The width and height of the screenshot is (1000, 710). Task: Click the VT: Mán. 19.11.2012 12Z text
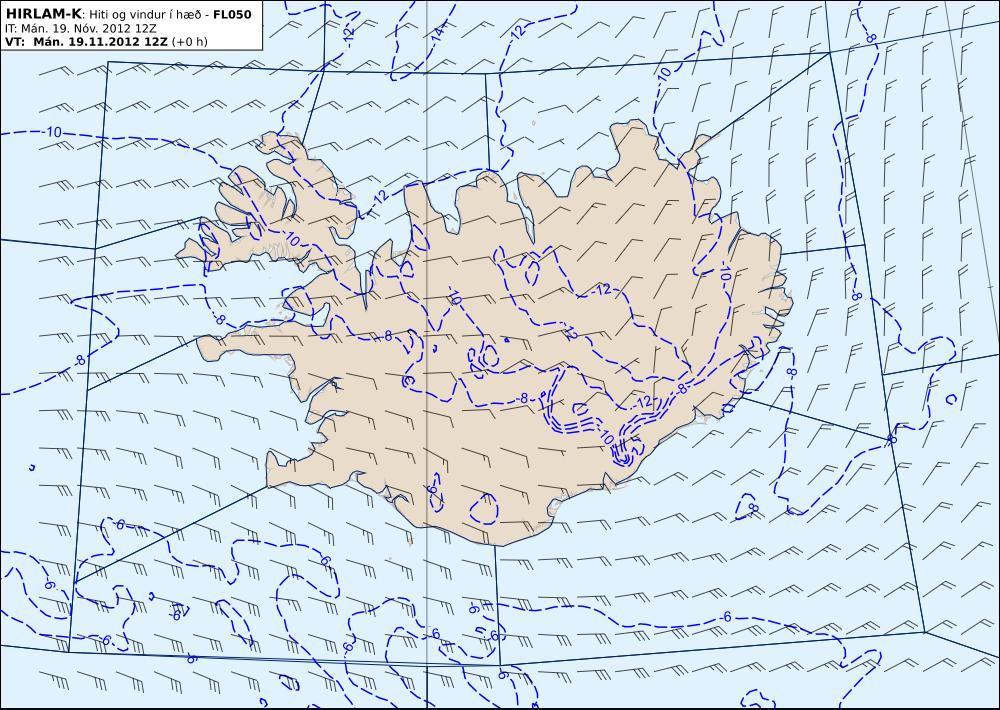point(86,42)
